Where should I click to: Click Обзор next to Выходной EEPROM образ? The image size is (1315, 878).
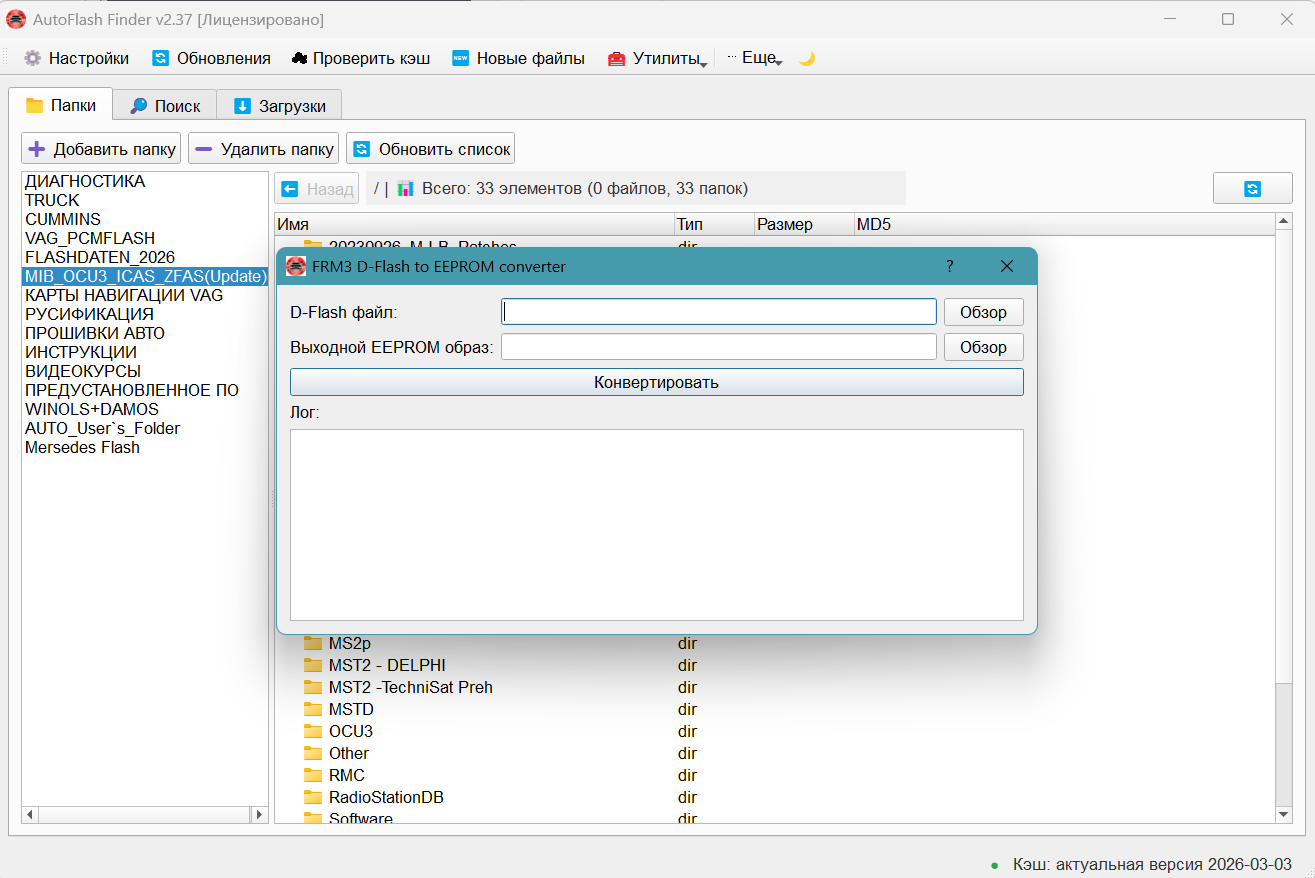click(983, 347)
